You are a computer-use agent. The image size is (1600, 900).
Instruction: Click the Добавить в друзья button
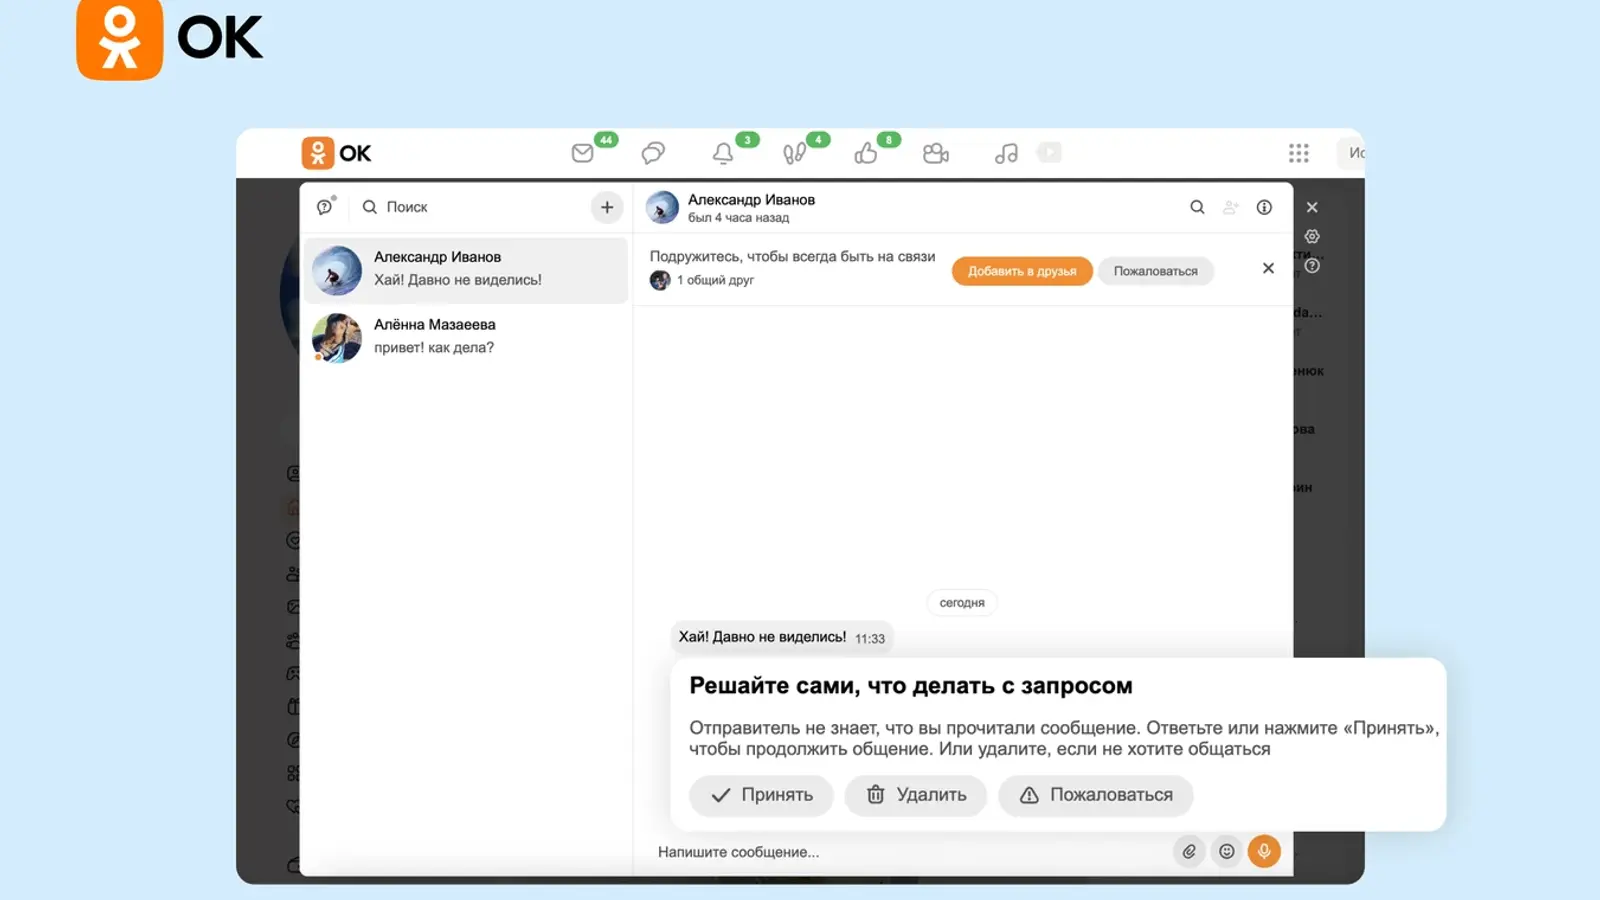point(1022,271)
